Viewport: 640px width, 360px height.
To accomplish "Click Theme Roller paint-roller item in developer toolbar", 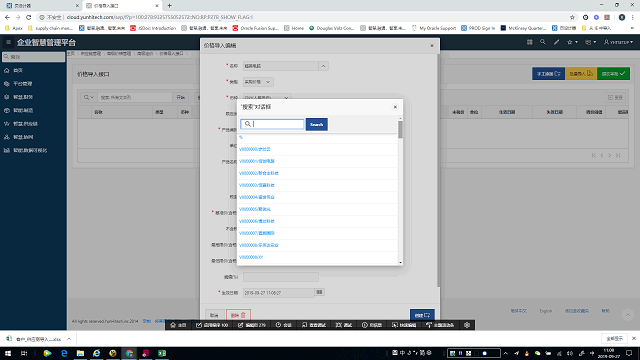I will [440, 325].
